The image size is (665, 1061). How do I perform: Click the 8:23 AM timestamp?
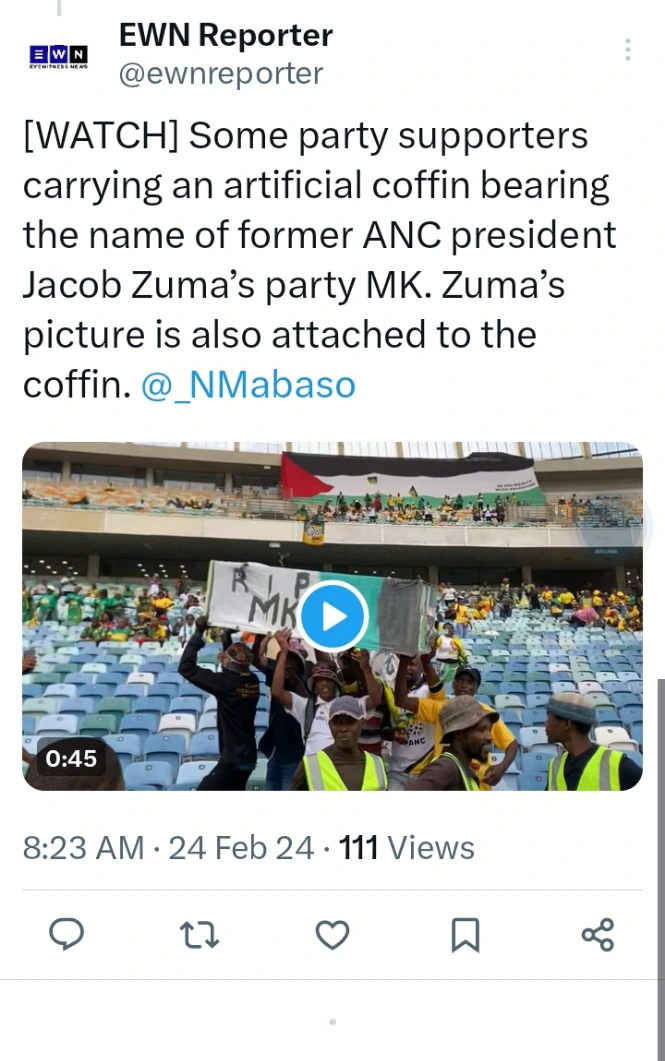(x=84, y=848)
